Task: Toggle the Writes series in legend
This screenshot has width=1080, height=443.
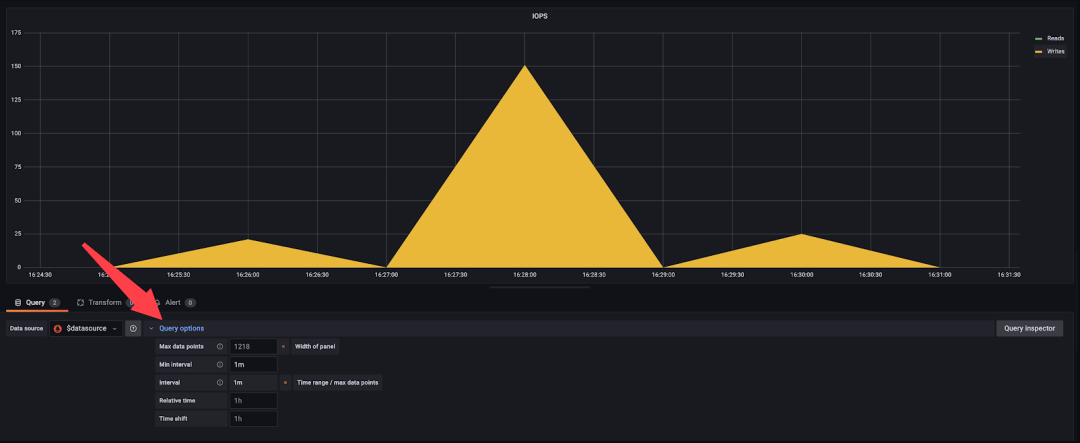Action: pyautogui.click(x=1050, y=52)
